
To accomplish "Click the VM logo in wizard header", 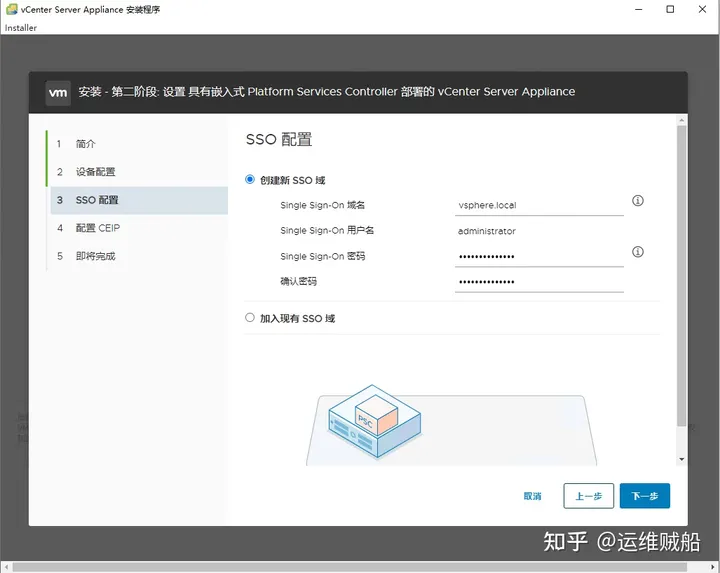I will 58,92.
